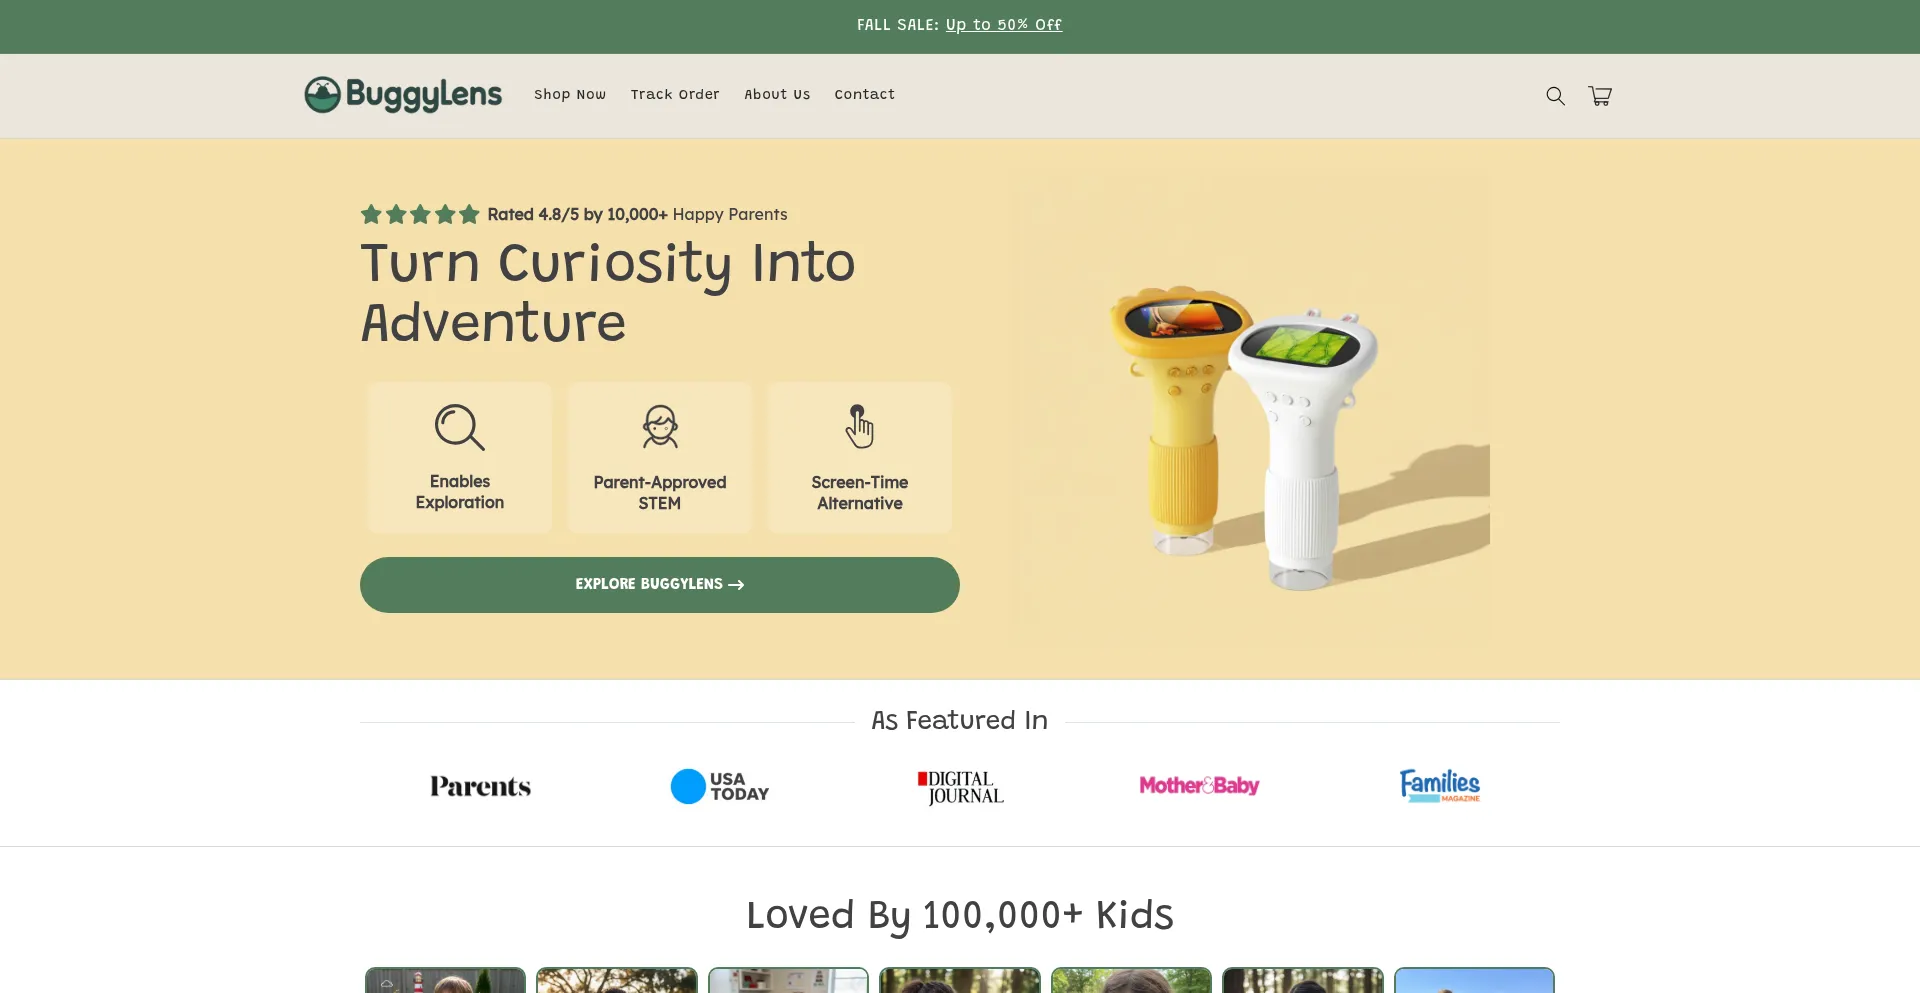Navigate to the Contact page
The image size is (1920, 993).
click(x=865, y=95)
